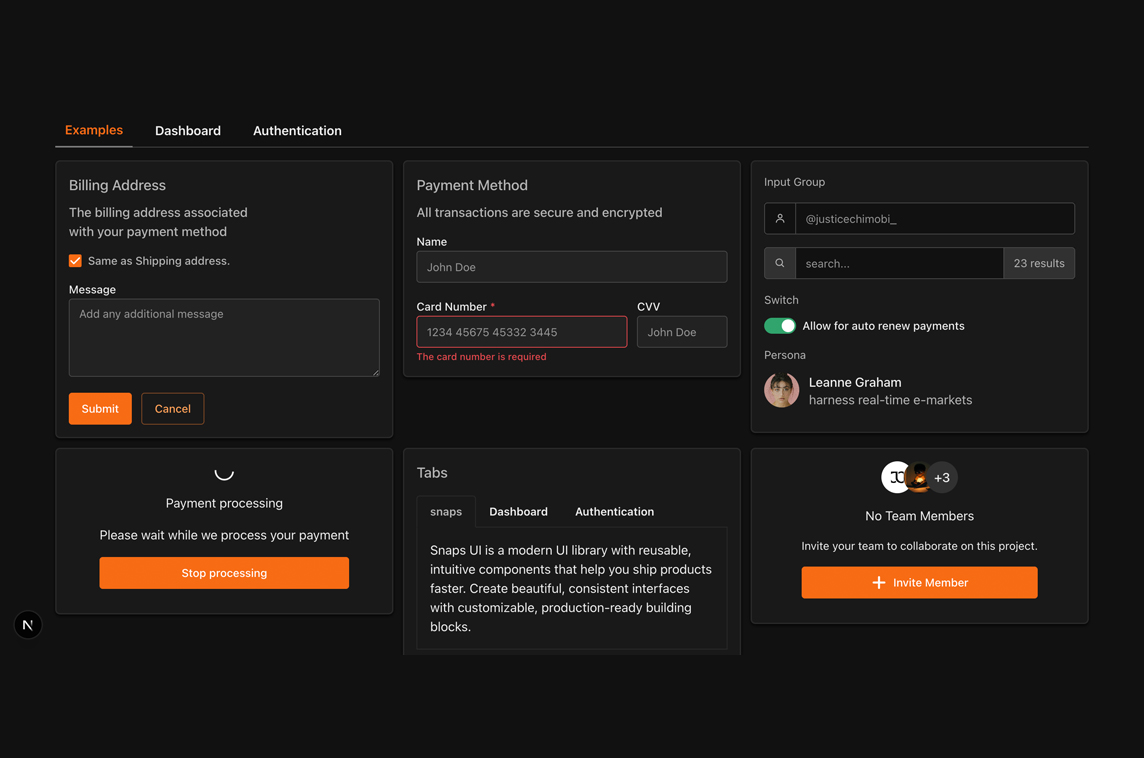
Task: Disable the auto renew payments switch
Action: click(780, 326)
